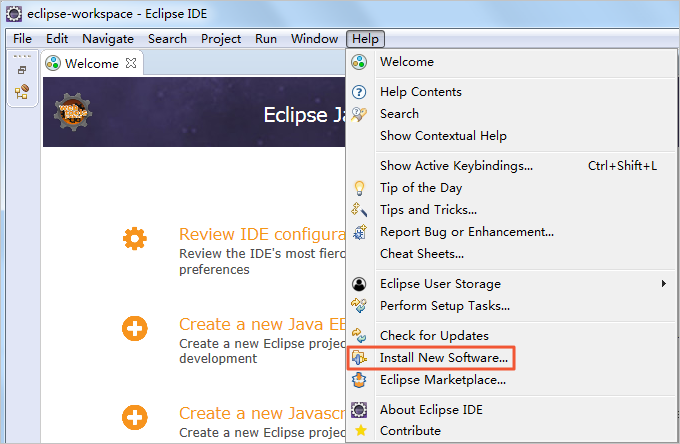Screen dimensions: 680x444
Task: Click the Create new Java EE plus icon
Action: [134, 328]
